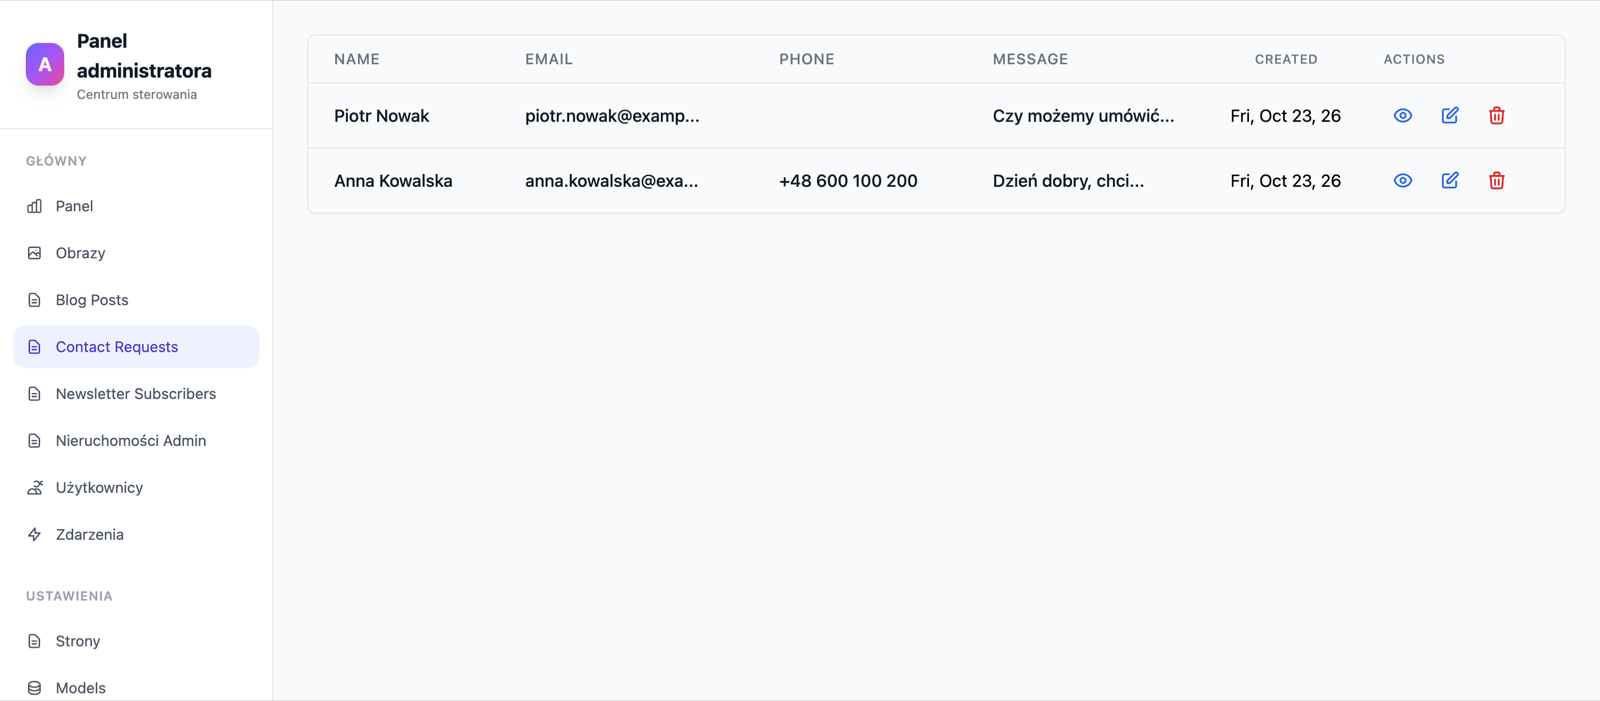Go to Zdarzenia events page
Screen dimensions: 1600x701
[136, 535]
